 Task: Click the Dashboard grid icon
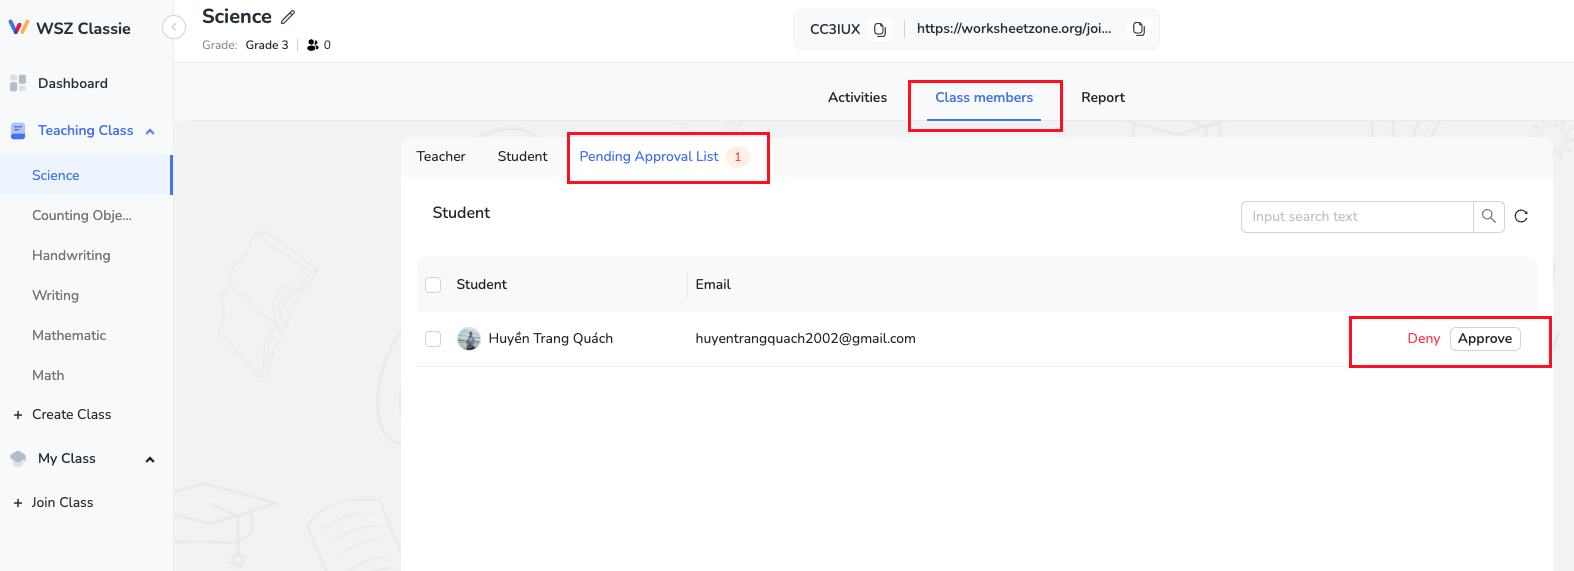click(x=18, y=83)
